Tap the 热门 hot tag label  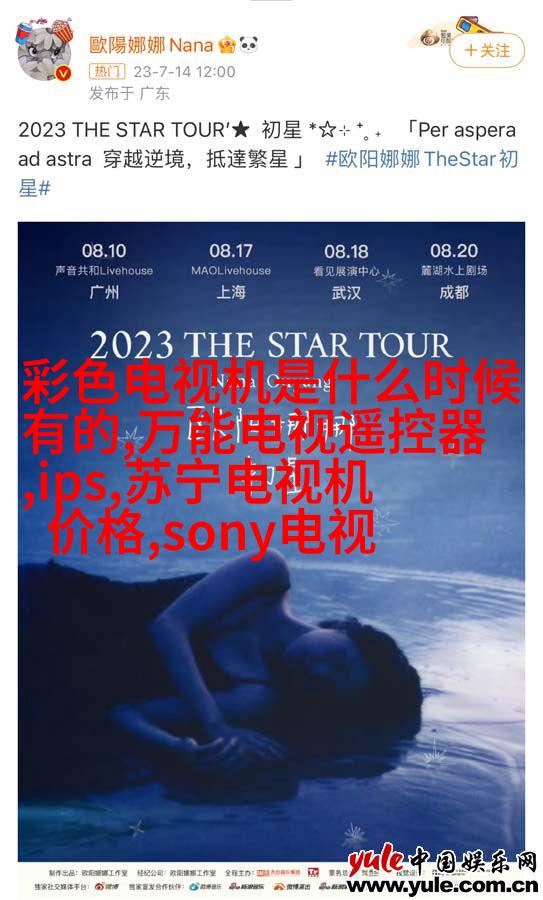[107, 72]
